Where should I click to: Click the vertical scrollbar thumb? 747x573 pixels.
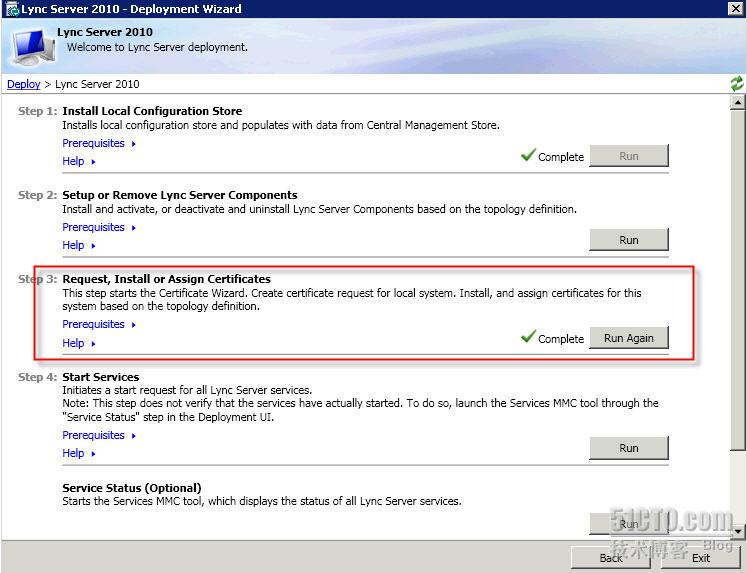pos(738,280)
